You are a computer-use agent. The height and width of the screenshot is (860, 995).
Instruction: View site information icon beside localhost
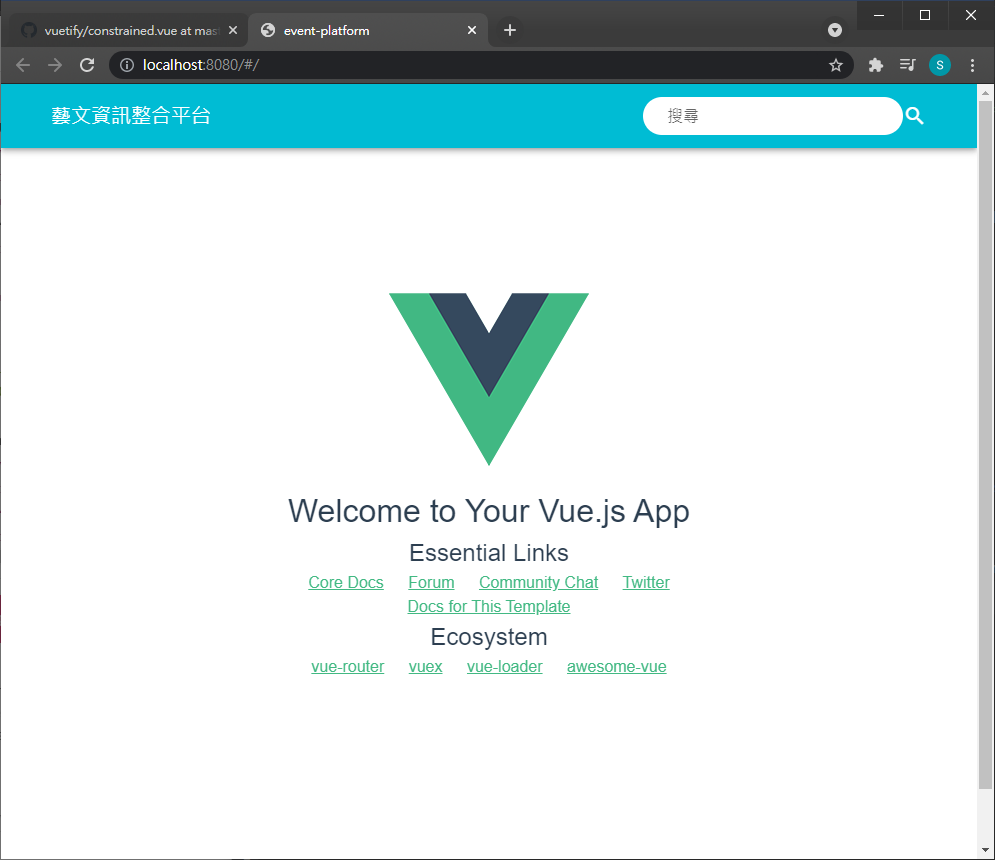click(x=127, y=65)
